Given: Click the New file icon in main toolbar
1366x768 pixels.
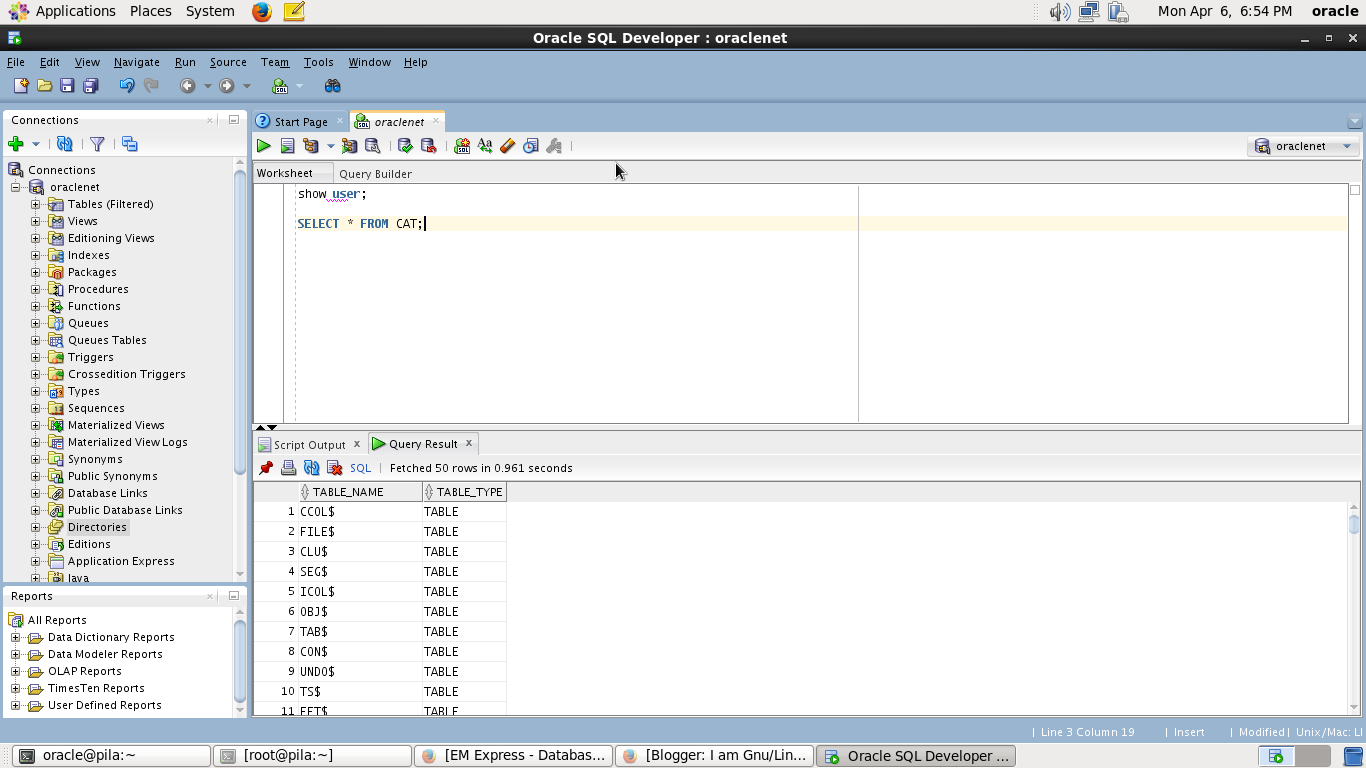Looking at the screenshot, I should [x=21, y=86].
